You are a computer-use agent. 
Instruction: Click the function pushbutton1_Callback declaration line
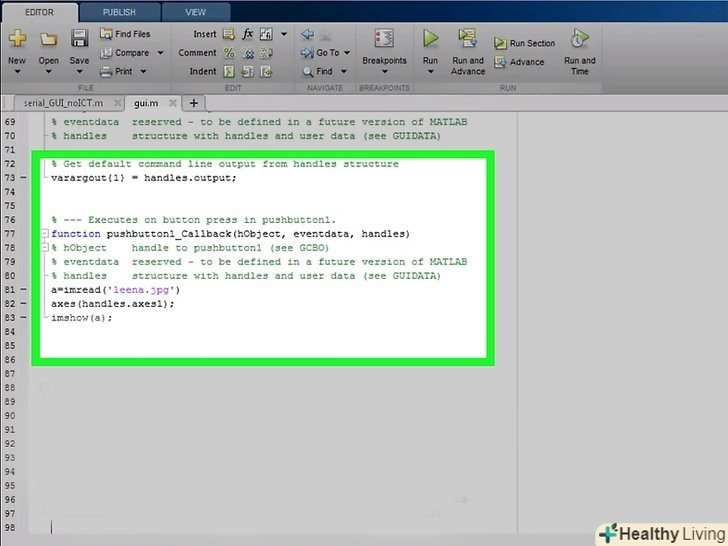point(231,234)
